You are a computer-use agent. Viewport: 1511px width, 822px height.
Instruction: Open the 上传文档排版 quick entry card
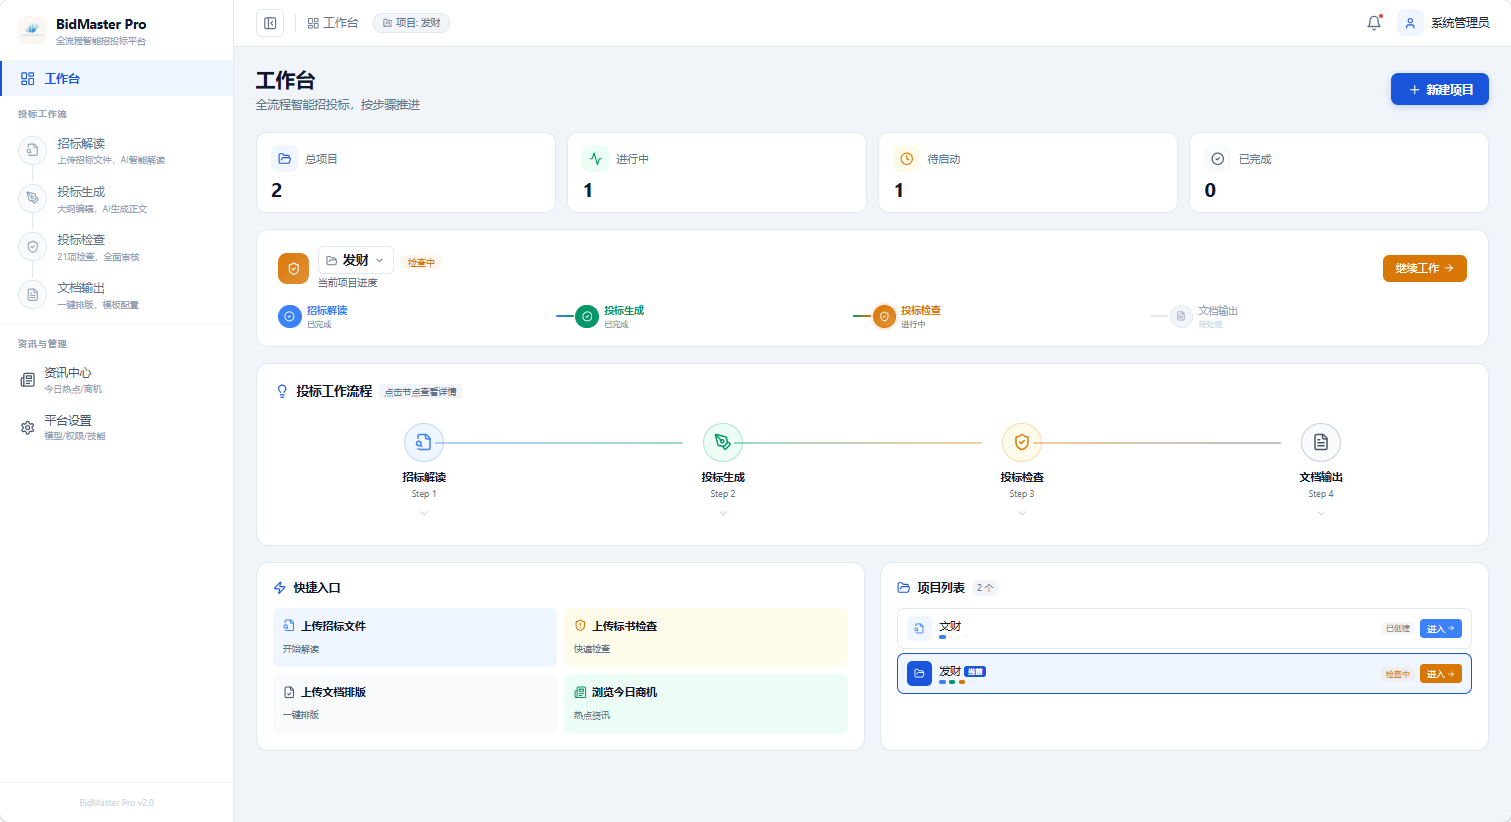coord(415,703)
